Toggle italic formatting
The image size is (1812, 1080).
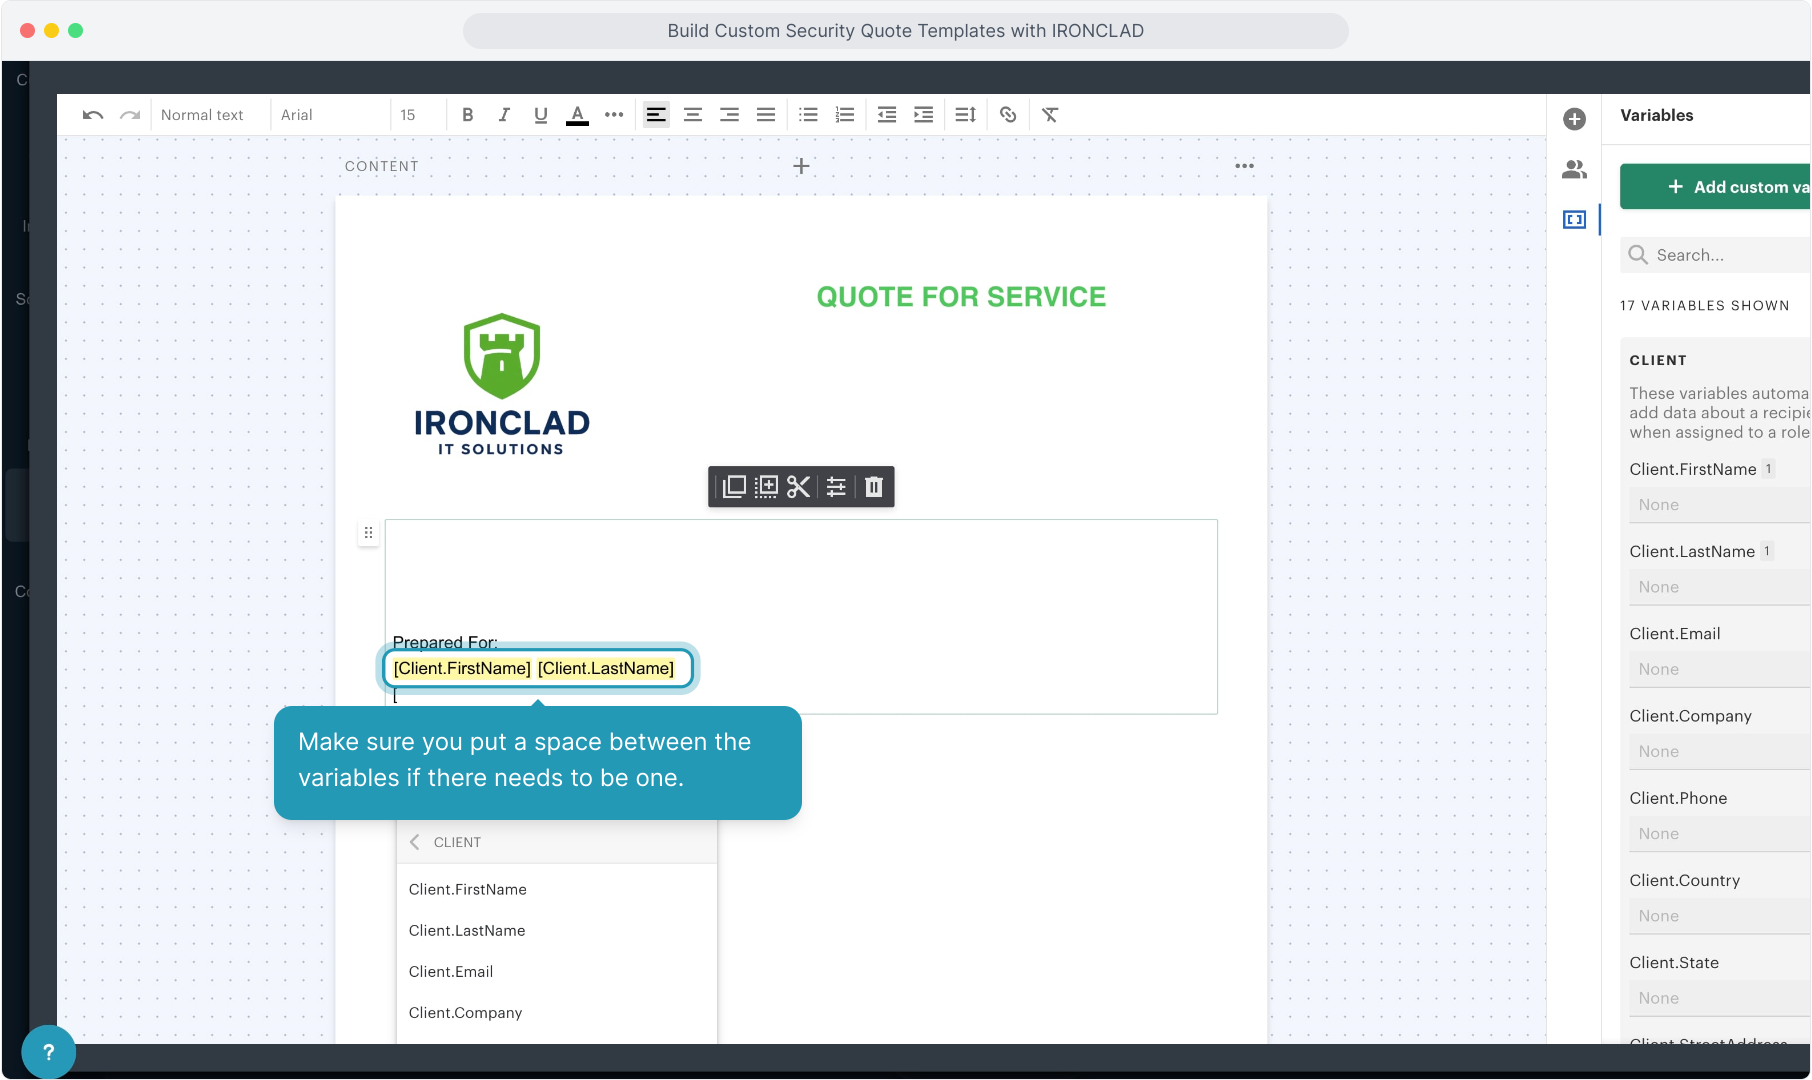pos(504,115)
